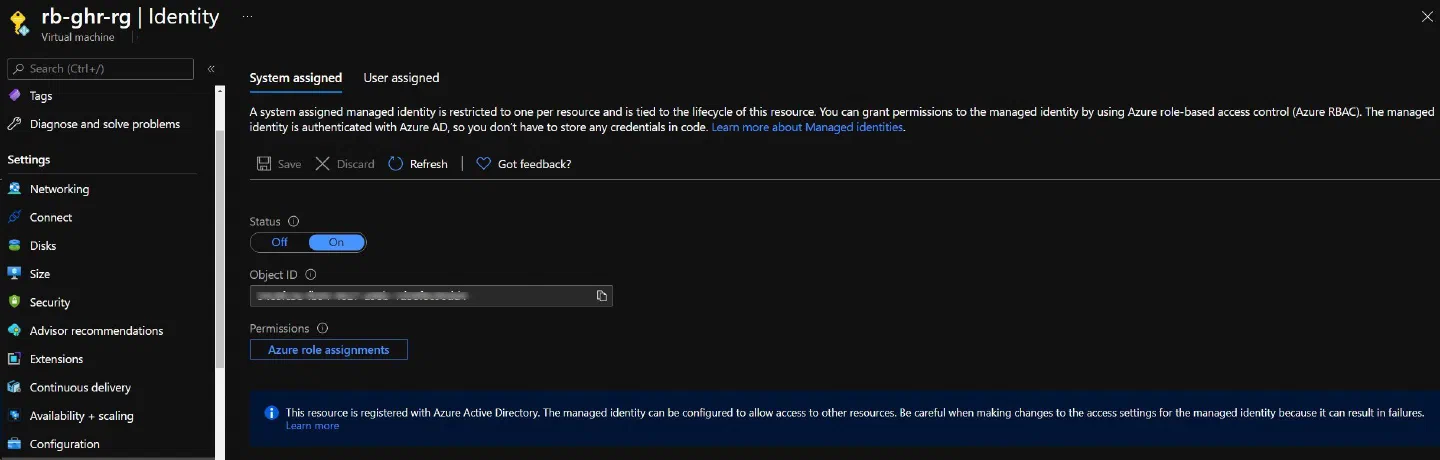The height and width of the screenshot is (460, 1440).
Task: Open Learn more about Managed identities link
Action: tap(808, 128)
